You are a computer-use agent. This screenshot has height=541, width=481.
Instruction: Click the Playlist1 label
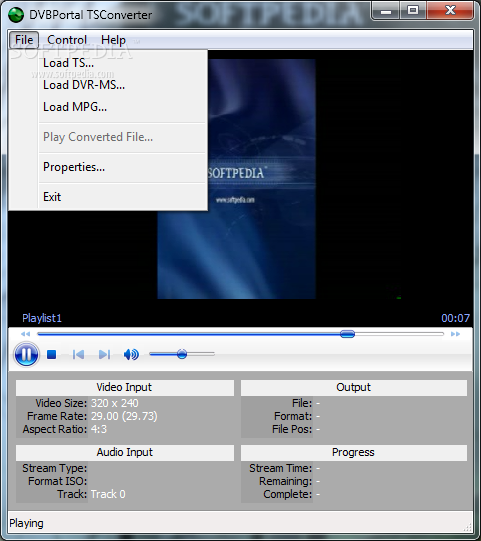(42, 318)
